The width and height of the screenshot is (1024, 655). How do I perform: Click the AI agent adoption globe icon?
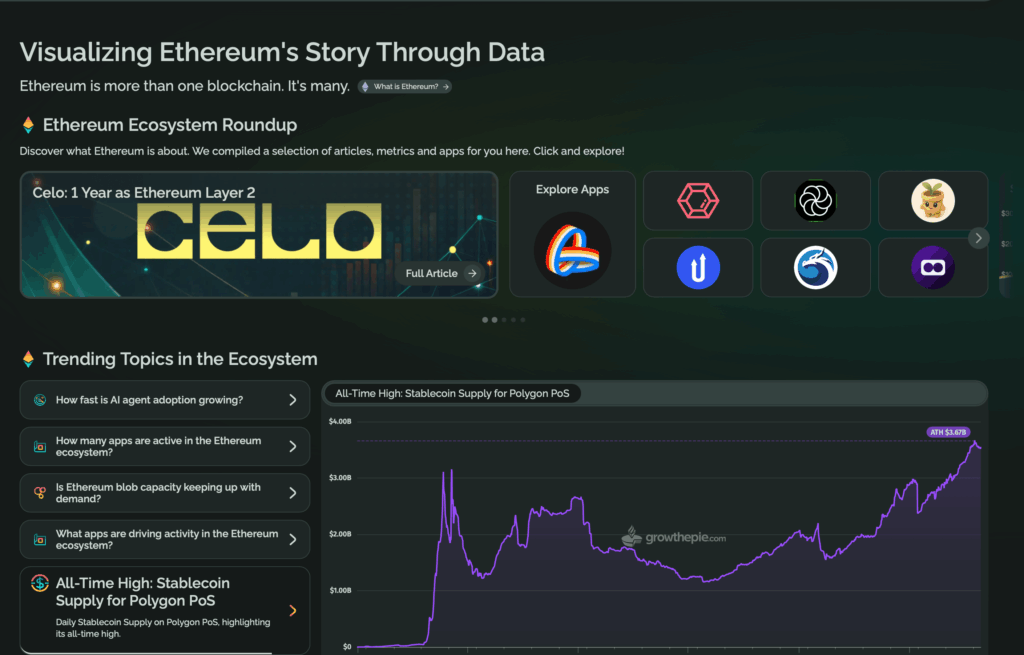pos(40,400)
